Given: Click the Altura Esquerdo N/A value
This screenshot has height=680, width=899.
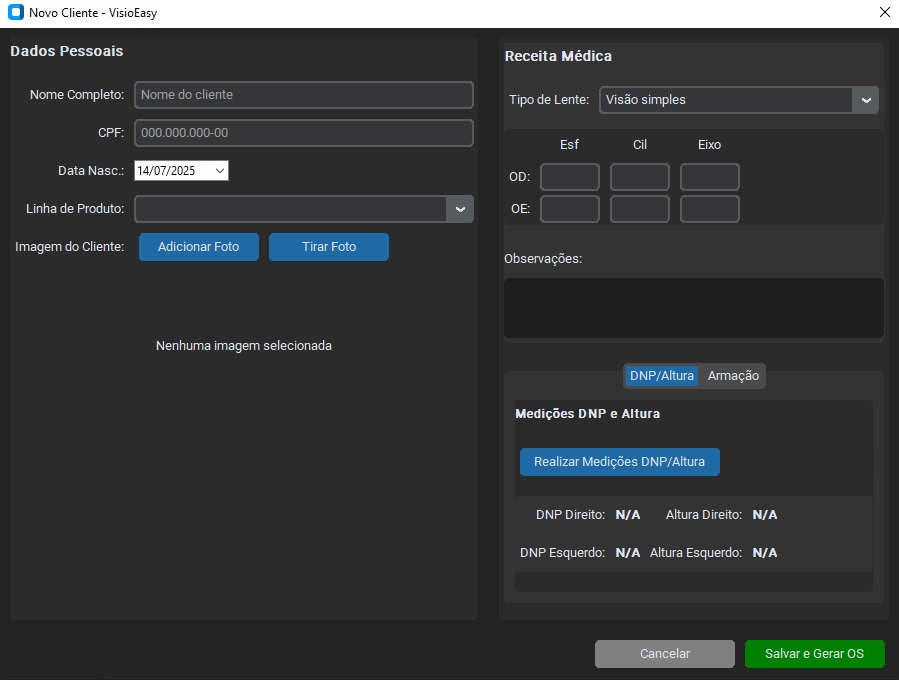Looking at the screenshot, I should coord(765,553).
